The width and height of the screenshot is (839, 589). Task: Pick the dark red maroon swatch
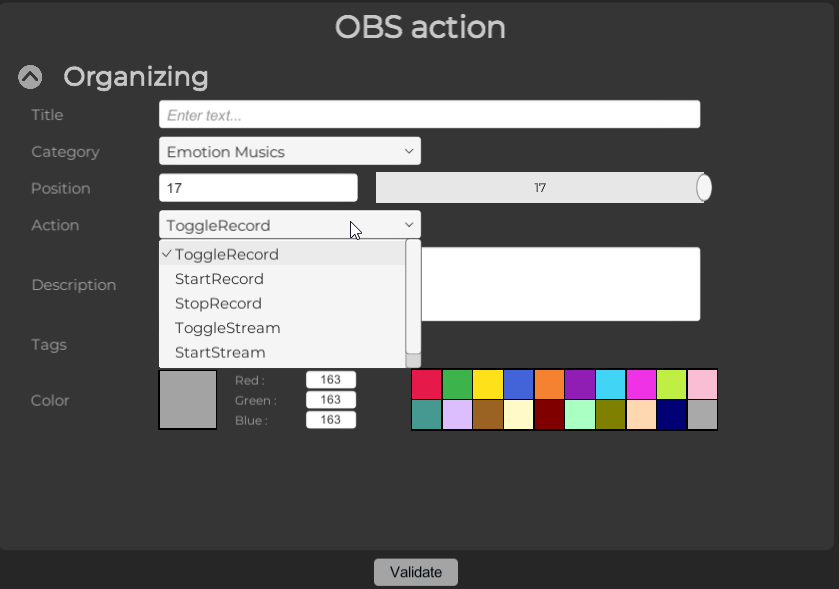point(549,415)
